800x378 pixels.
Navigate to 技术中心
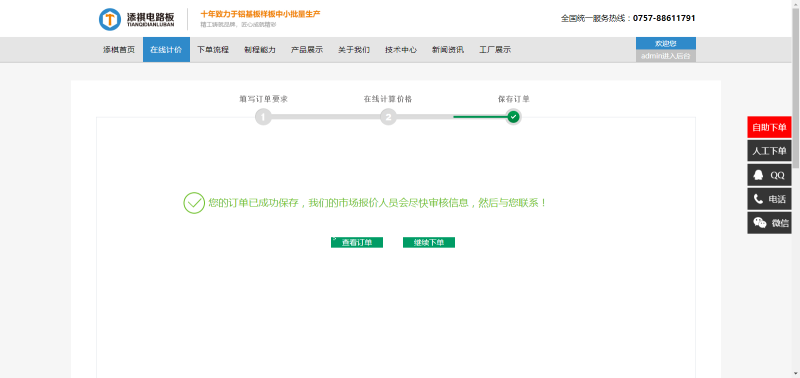pos(401,49)
